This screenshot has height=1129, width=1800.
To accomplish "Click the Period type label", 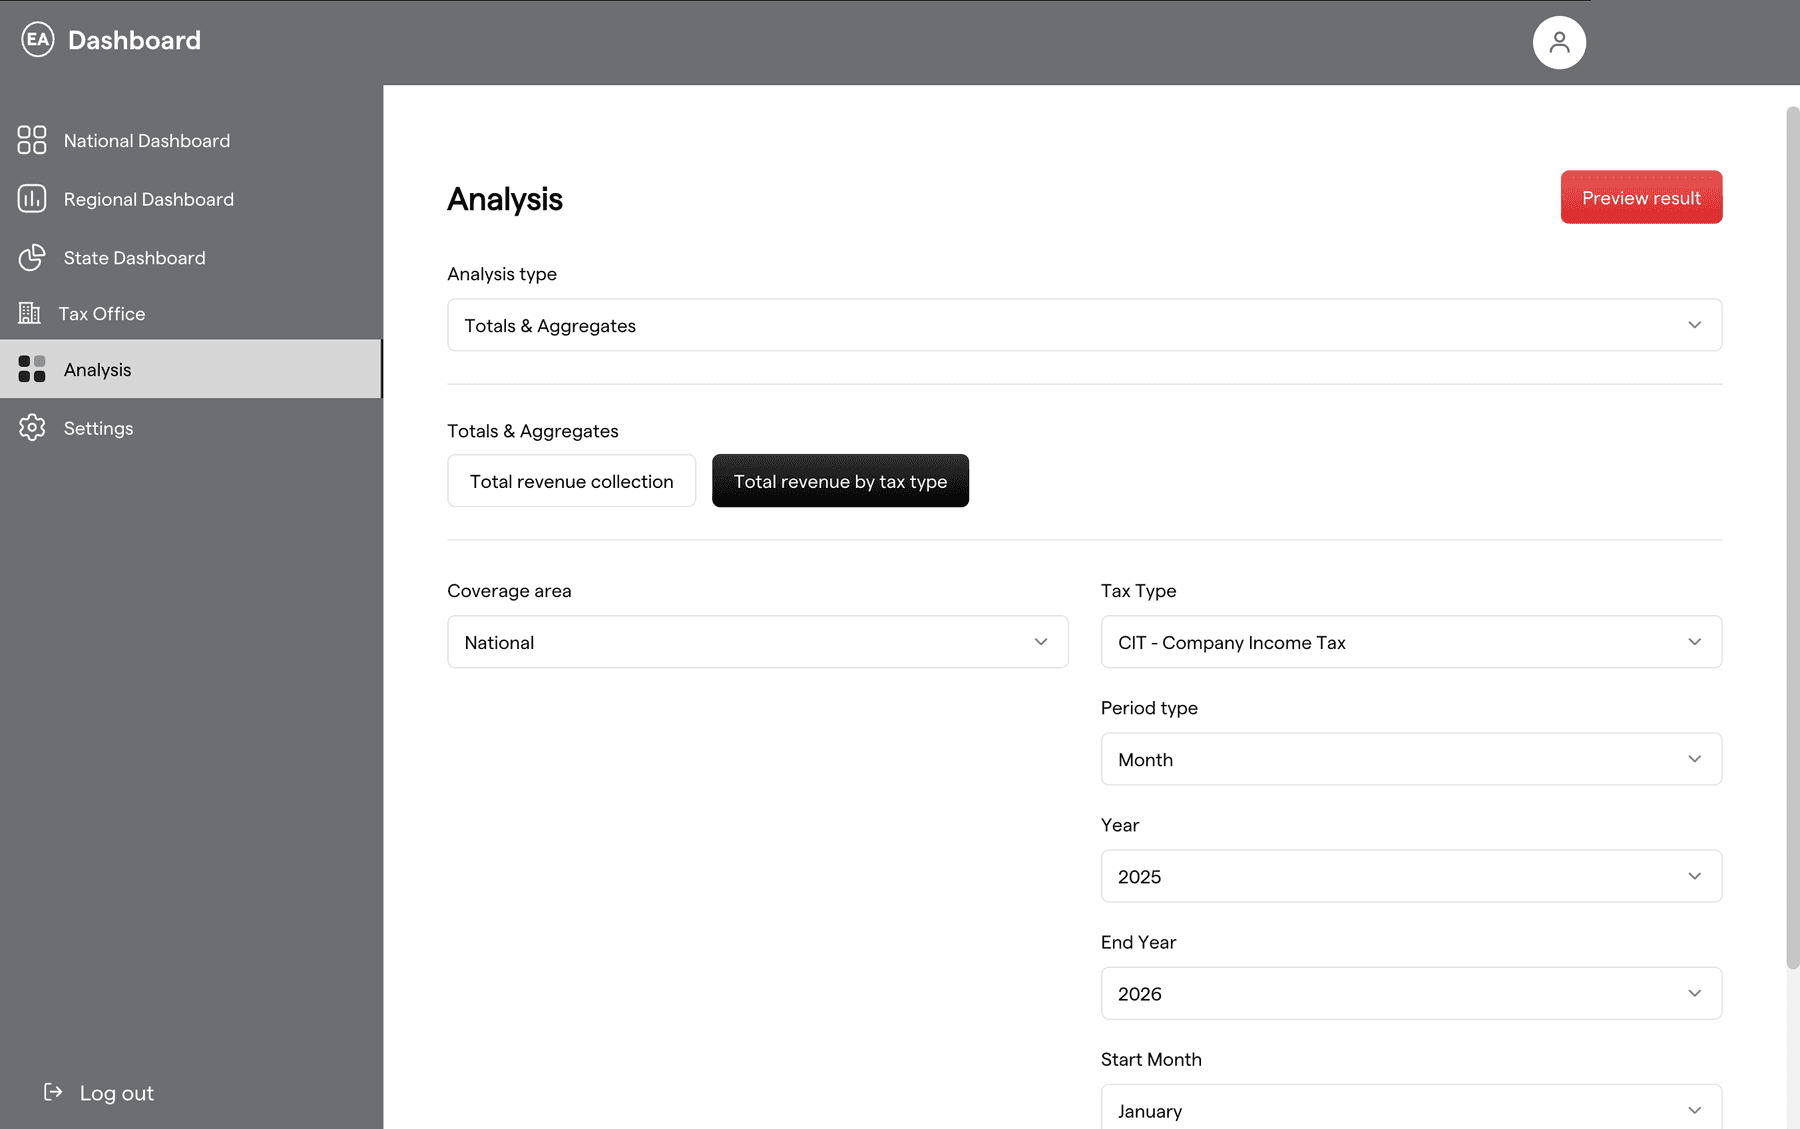I will (1149, 708).
